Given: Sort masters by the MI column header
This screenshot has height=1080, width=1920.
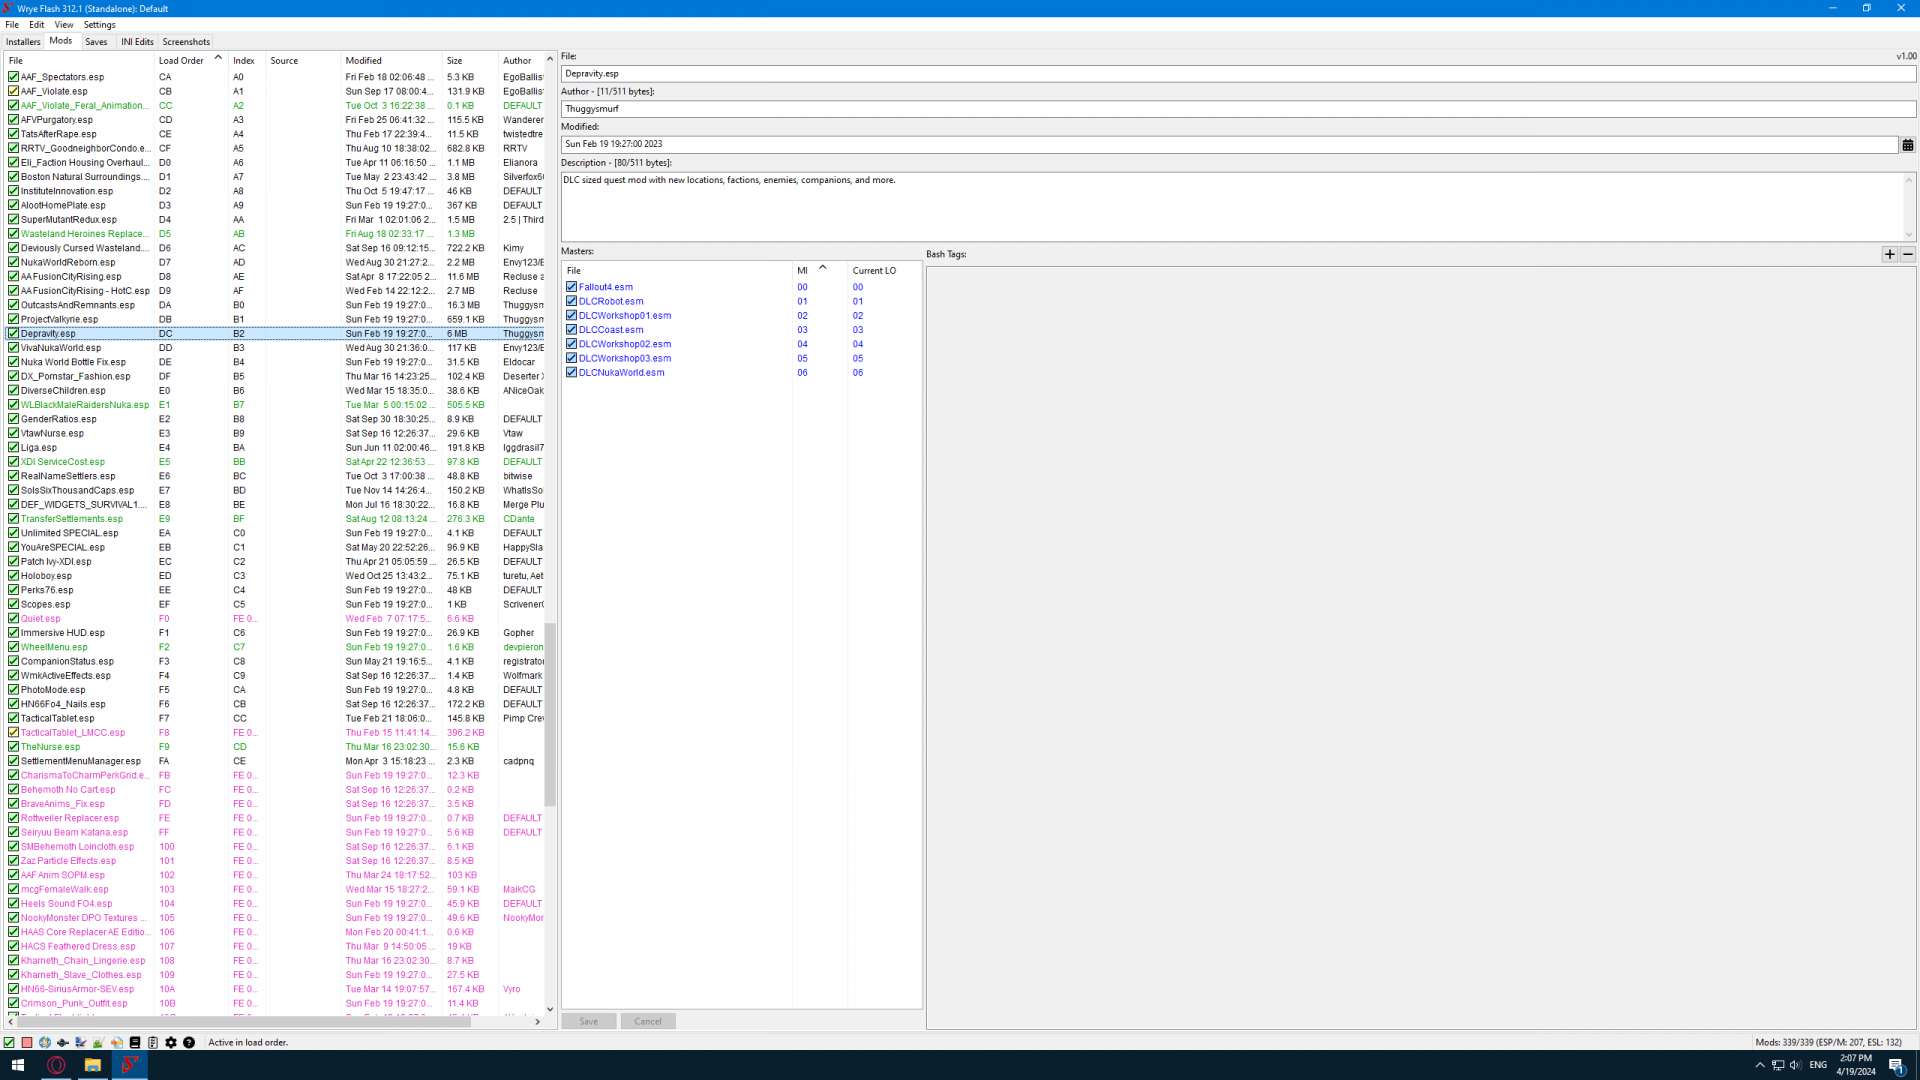Looking at the screenshot, I should (803, 270).
